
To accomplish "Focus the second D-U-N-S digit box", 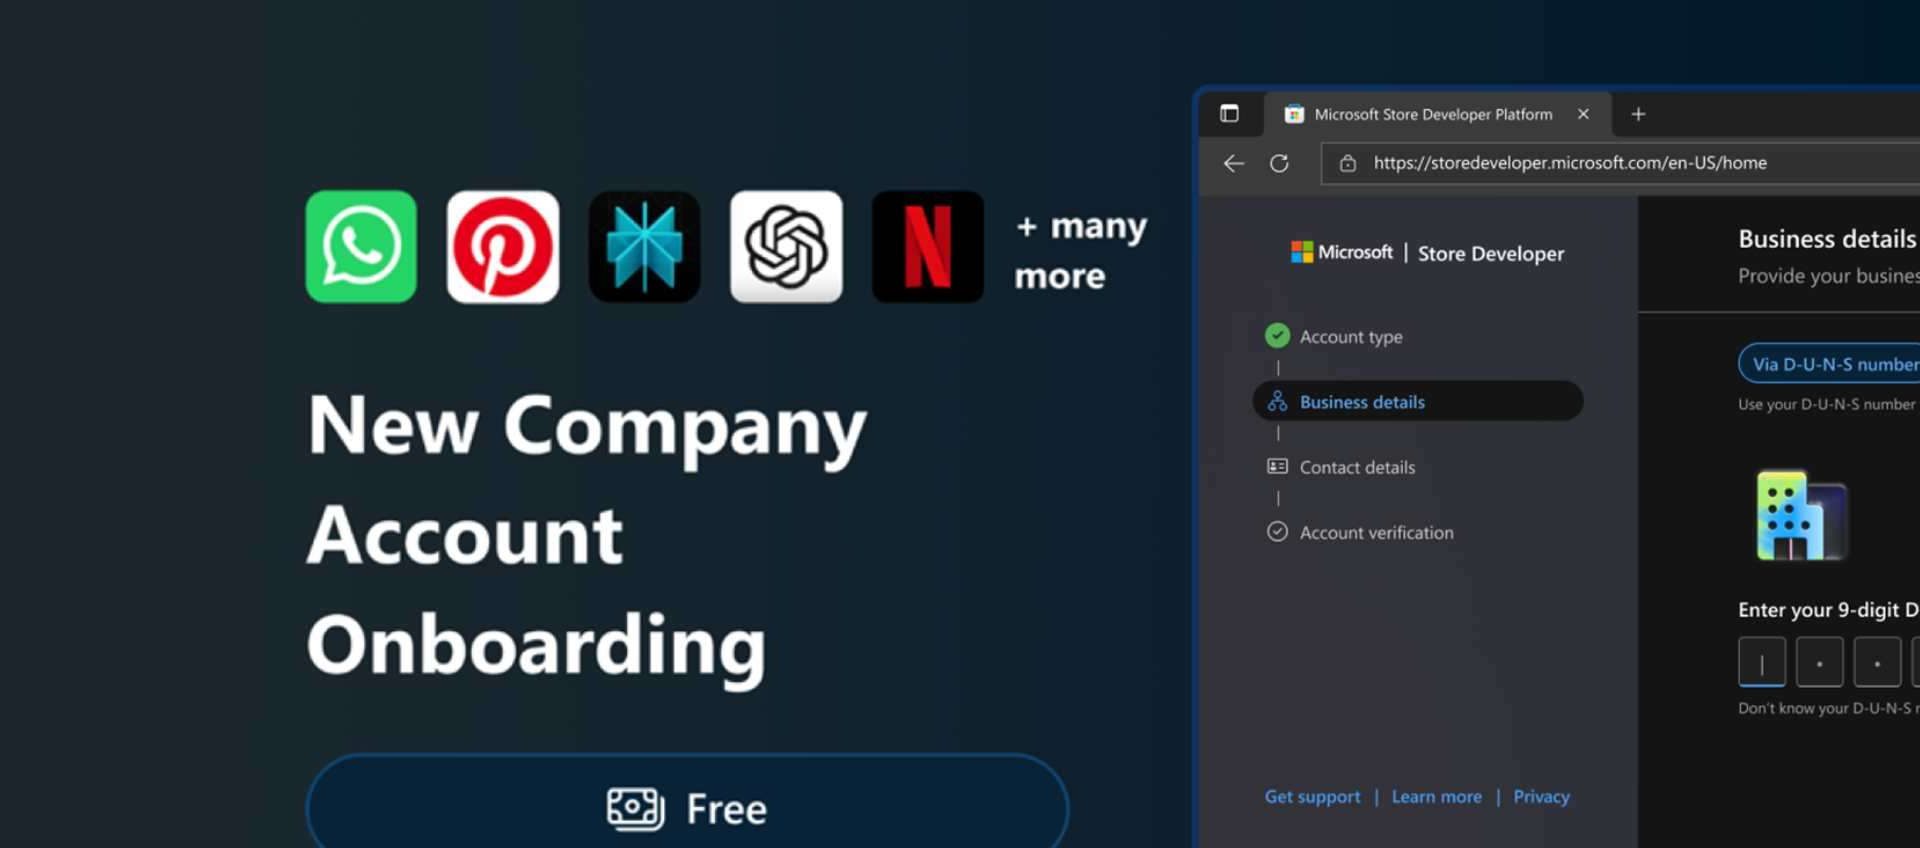I will click(x=1819, y=662).
